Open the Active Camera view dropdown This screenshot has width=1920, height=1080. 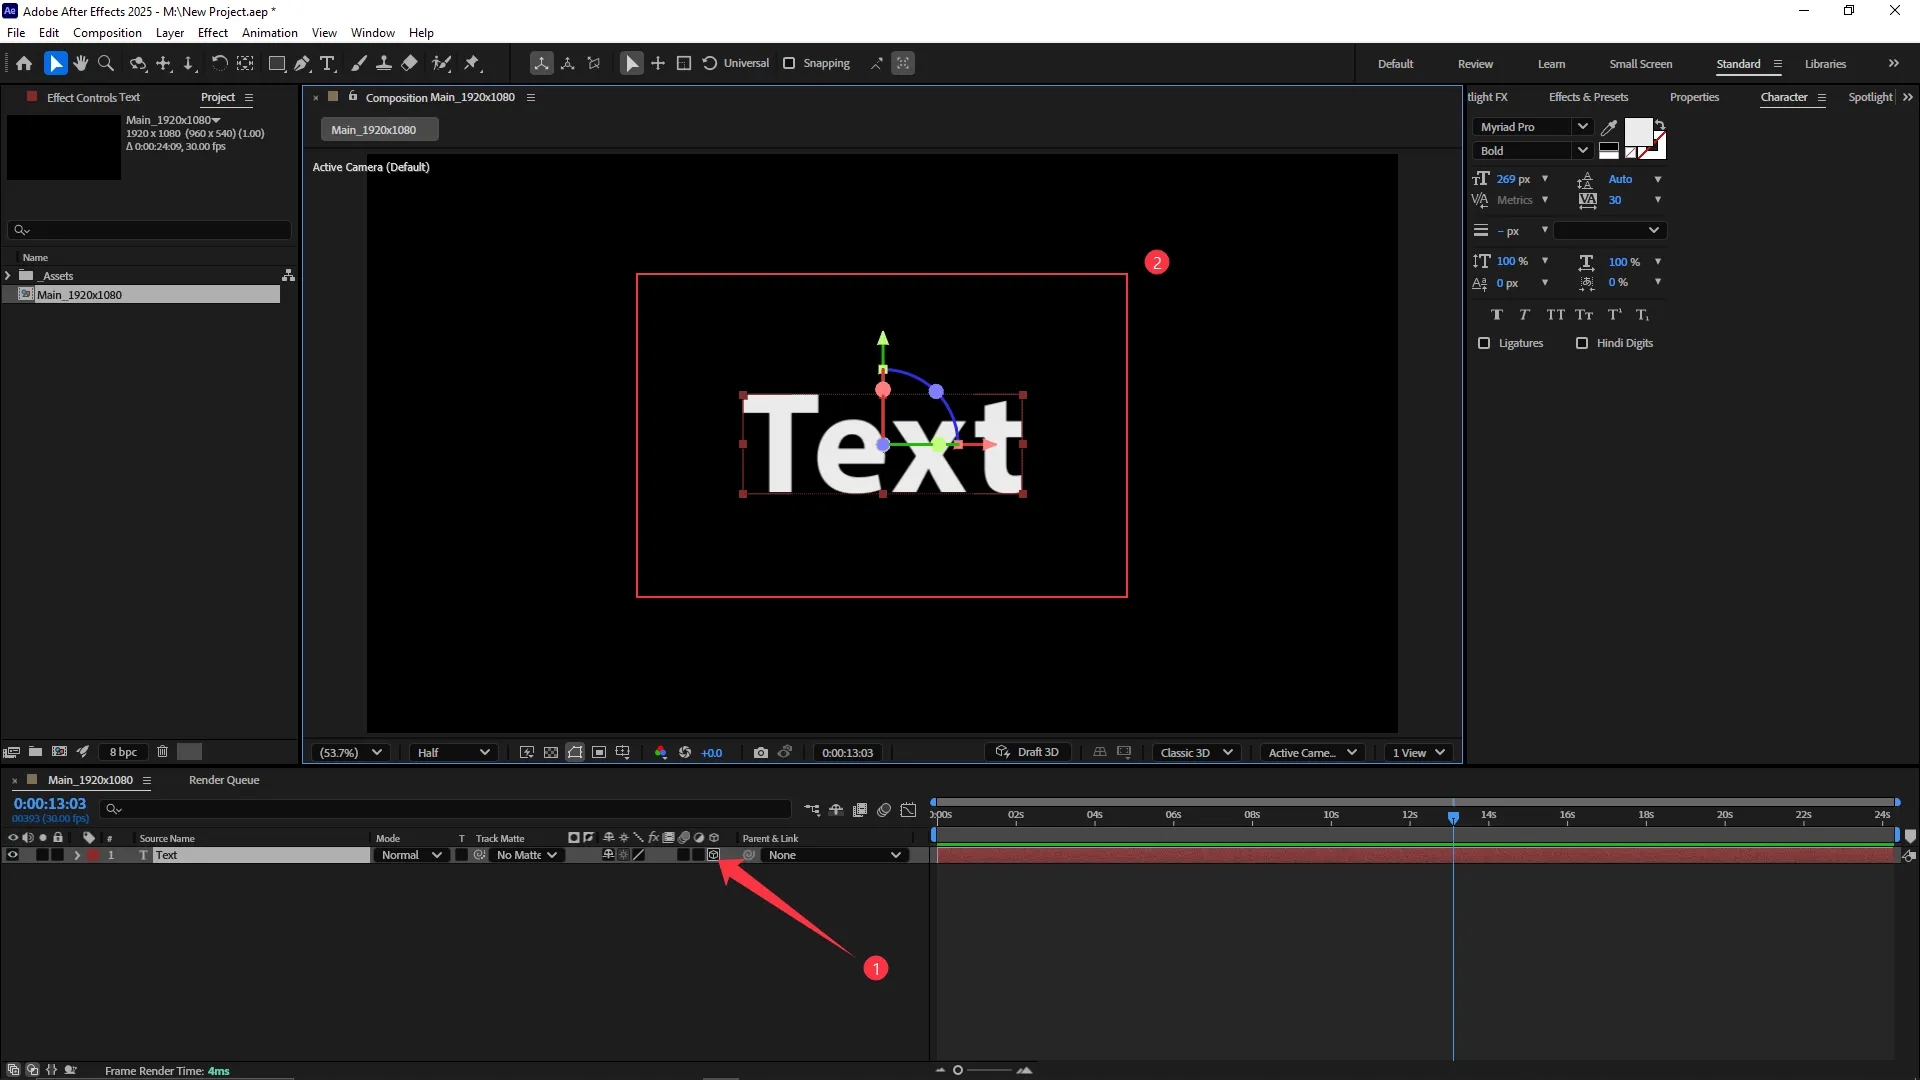pos(1312,753)
